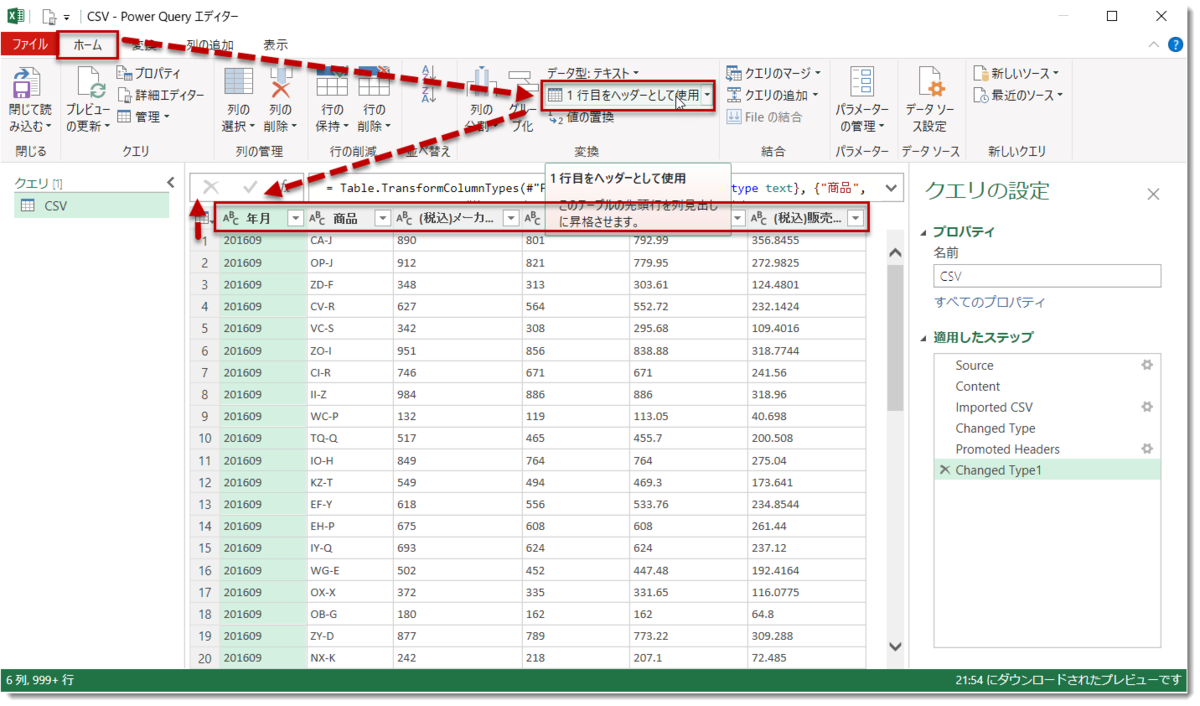Click the Manage Parameters (パラメーターの管理) icon
Image resolution: width=1200 pixels, height=706 pixels.
click(862, 83)
